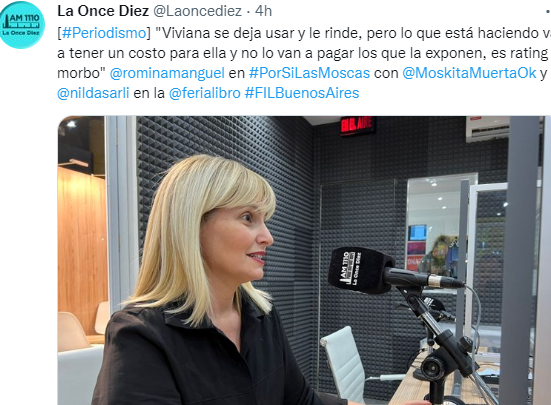Click the white office chair in the photo

point(344,364)
